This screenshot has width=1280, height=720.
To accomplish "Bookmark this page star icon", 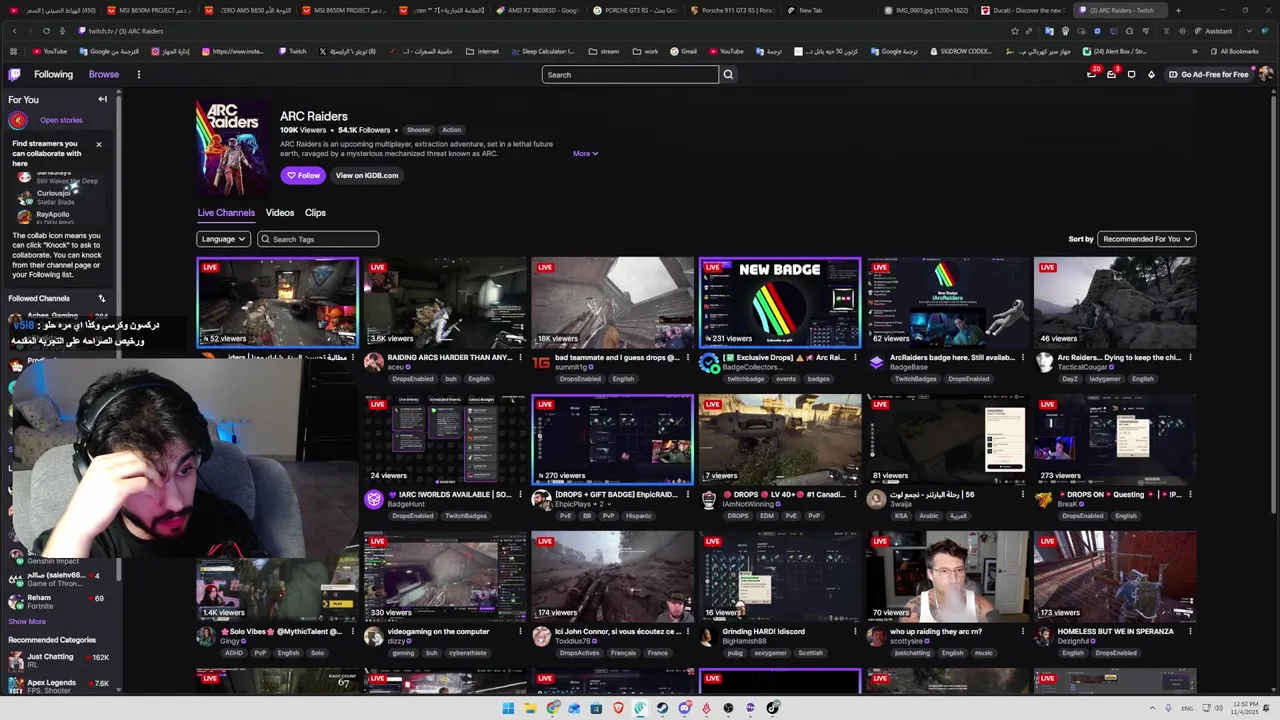I will pyautogui.click(x=1014, y=31).
